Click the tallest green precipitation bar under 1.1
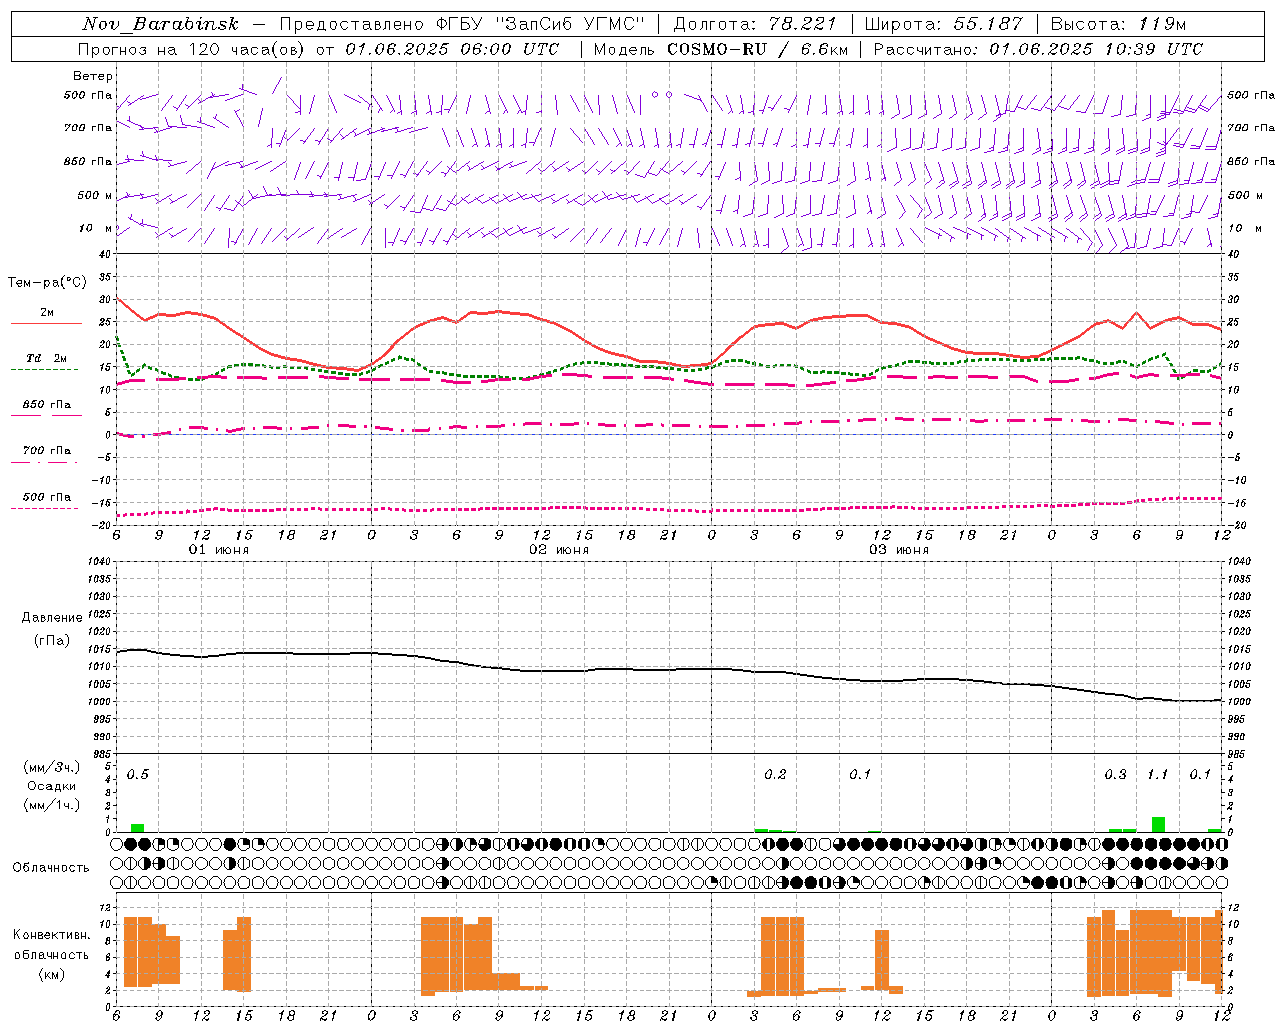The height and width of the screenshot is (1024, 1280). 1158,824
